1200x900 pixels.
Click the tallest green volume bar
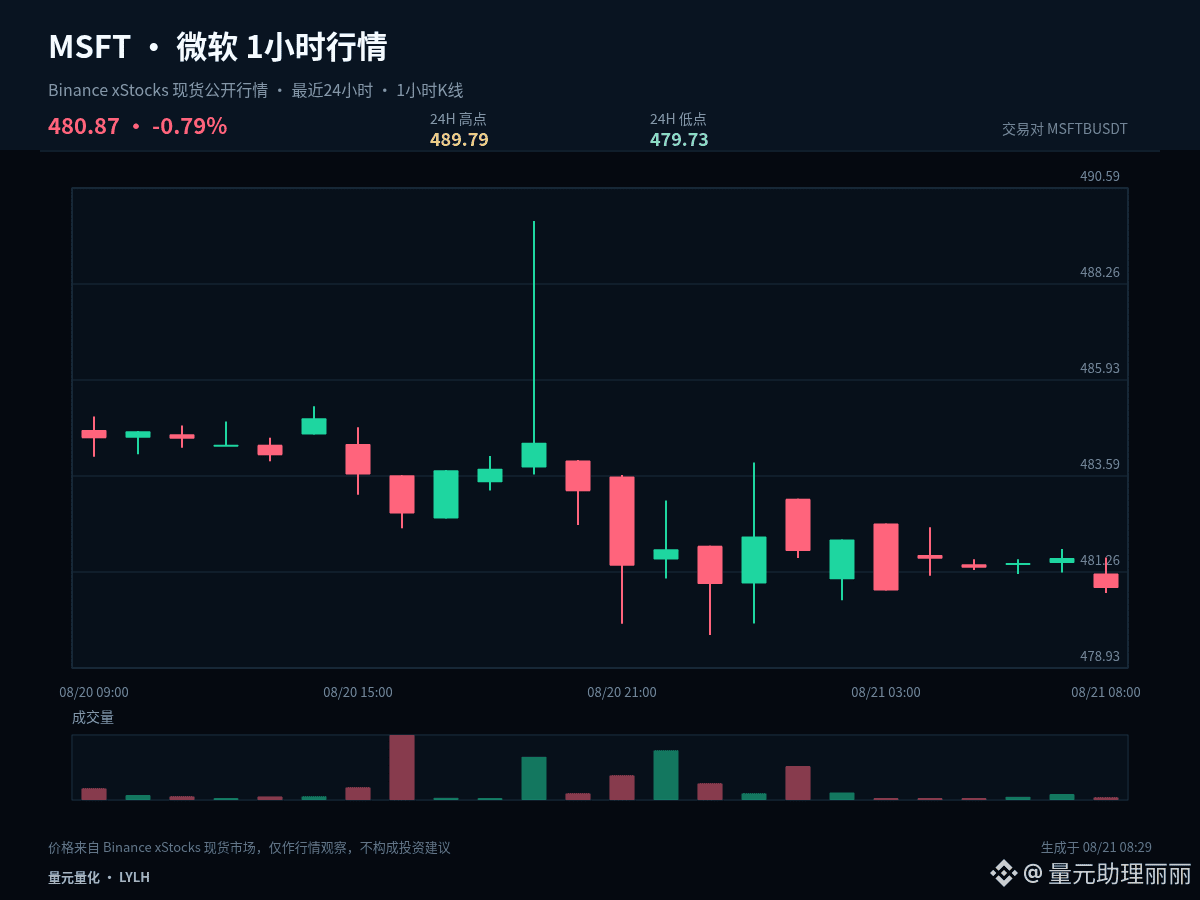(666, 775)
